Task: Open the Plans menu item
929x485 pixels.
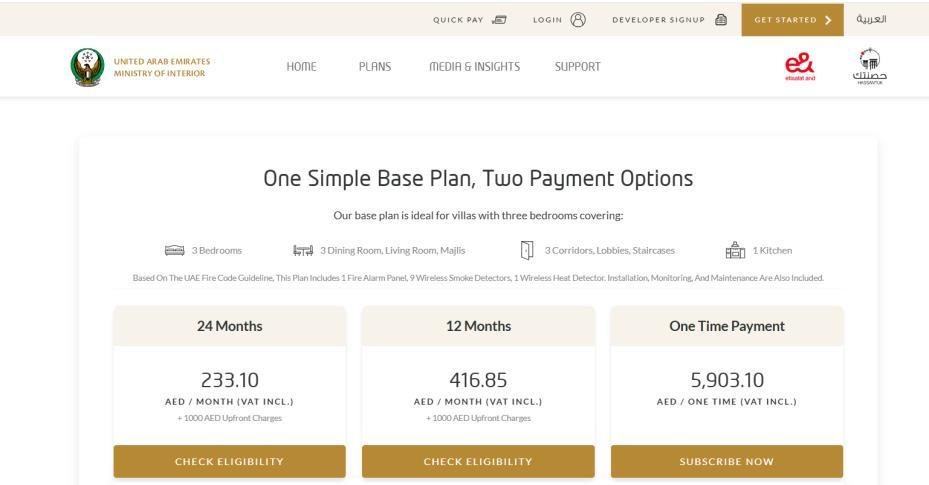Action: click(375, 67)
